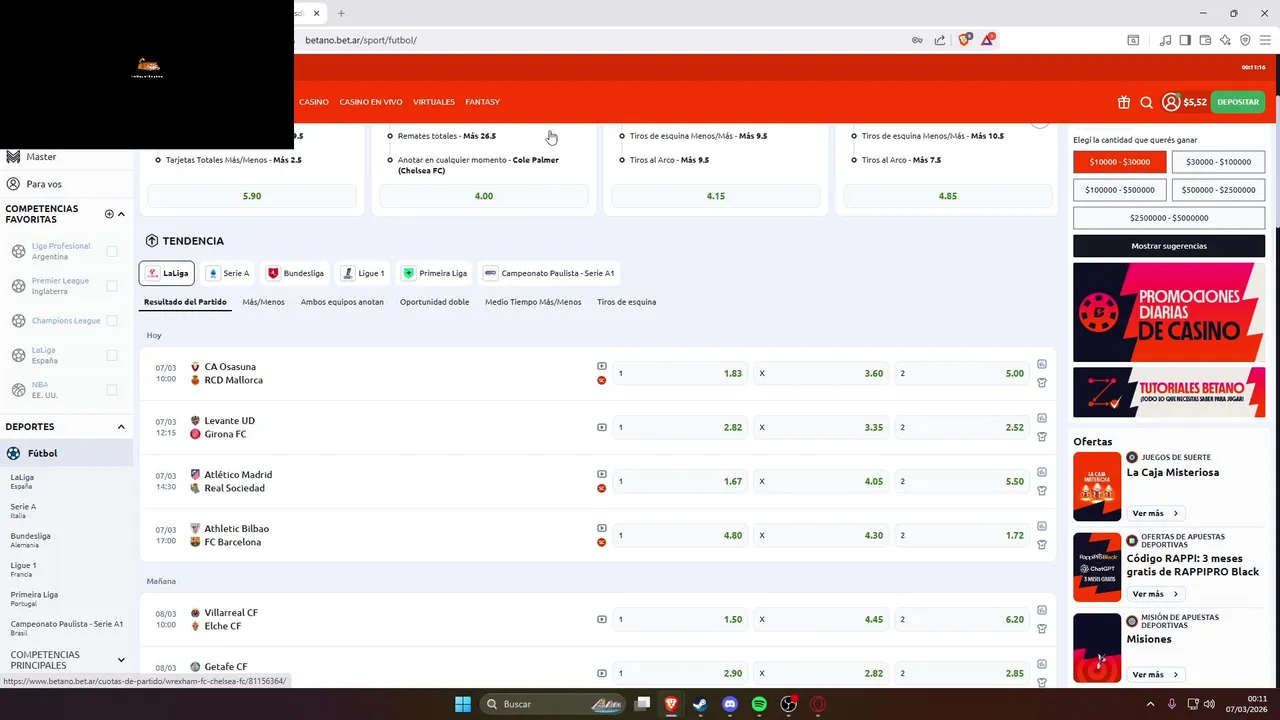Open Spotify from the taskbar

coord(759,704)
